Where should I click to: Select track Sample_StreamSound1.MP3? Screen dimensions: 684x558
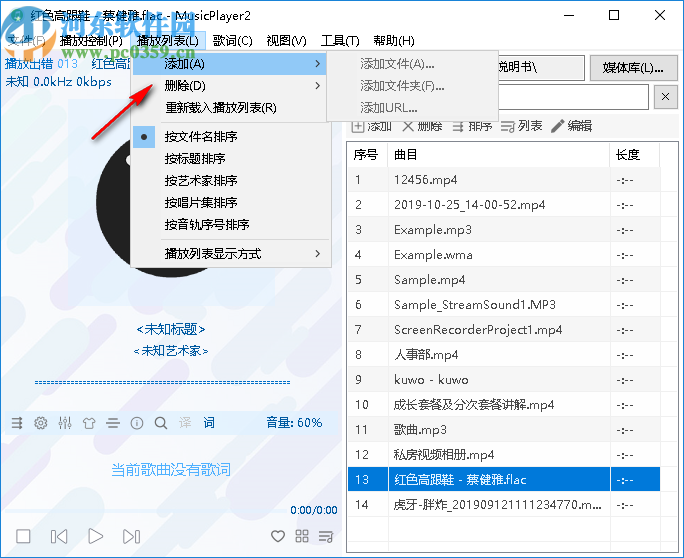tap(504, 305)
